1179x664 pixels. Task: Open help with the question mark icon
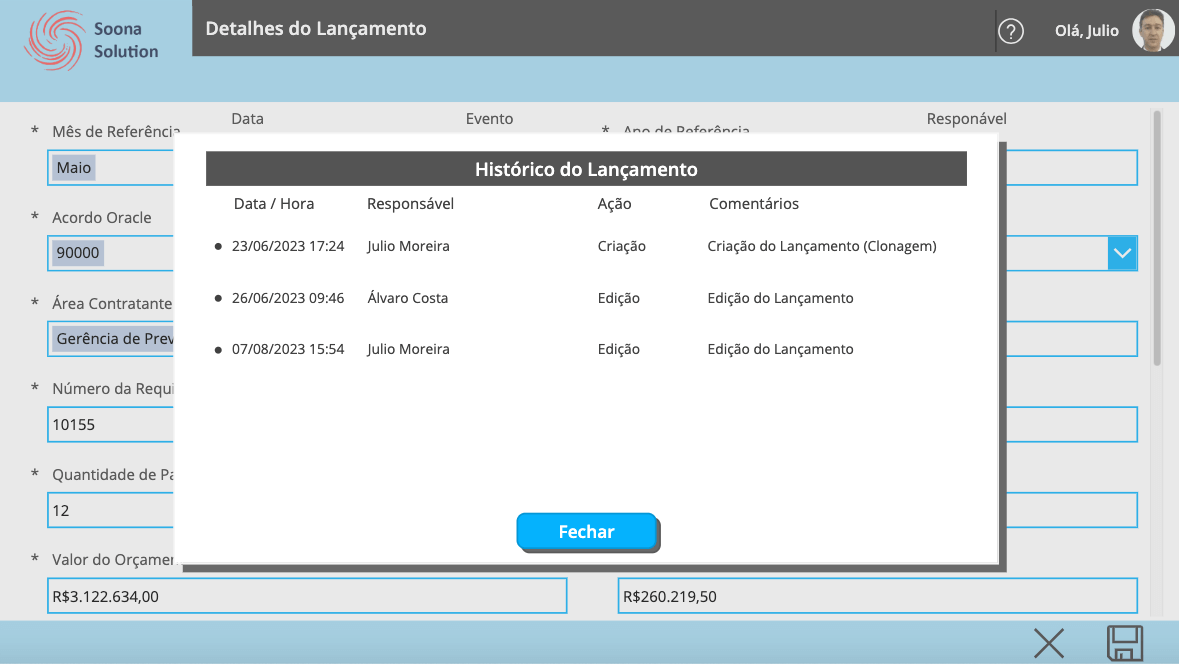click(x=1011, y=32)
